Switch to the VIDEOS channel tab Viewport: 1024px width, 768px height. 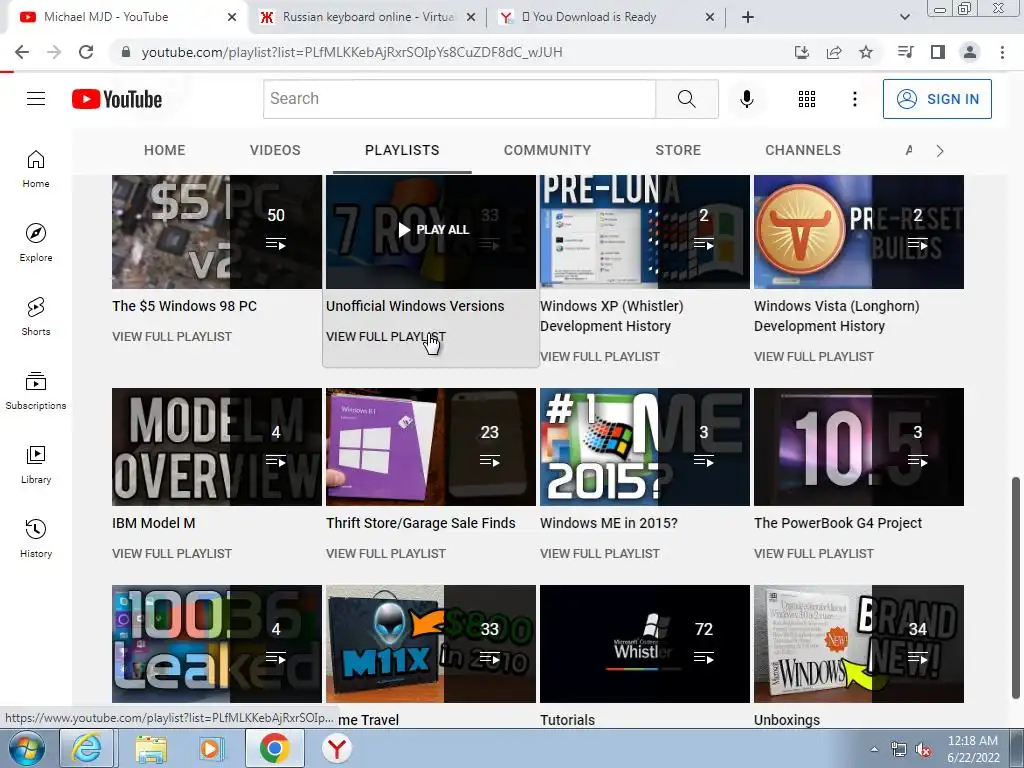point(275,150)
